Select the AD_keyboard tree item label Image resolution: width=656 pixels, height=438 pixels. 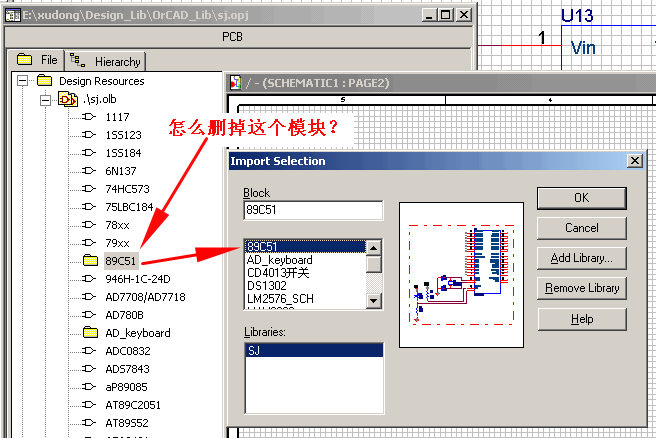[x=138, y=333]
